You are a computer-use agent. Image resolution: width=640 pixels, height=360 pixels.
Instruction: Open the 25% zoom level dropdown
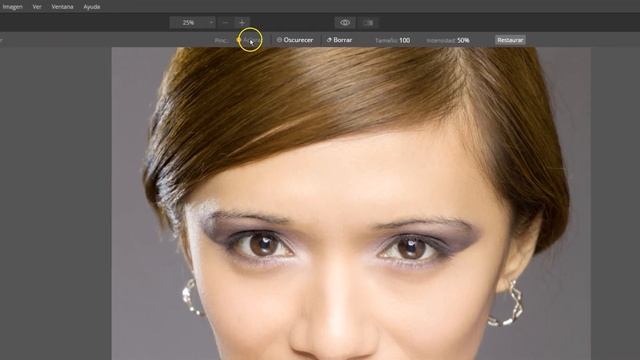point(193,22)
